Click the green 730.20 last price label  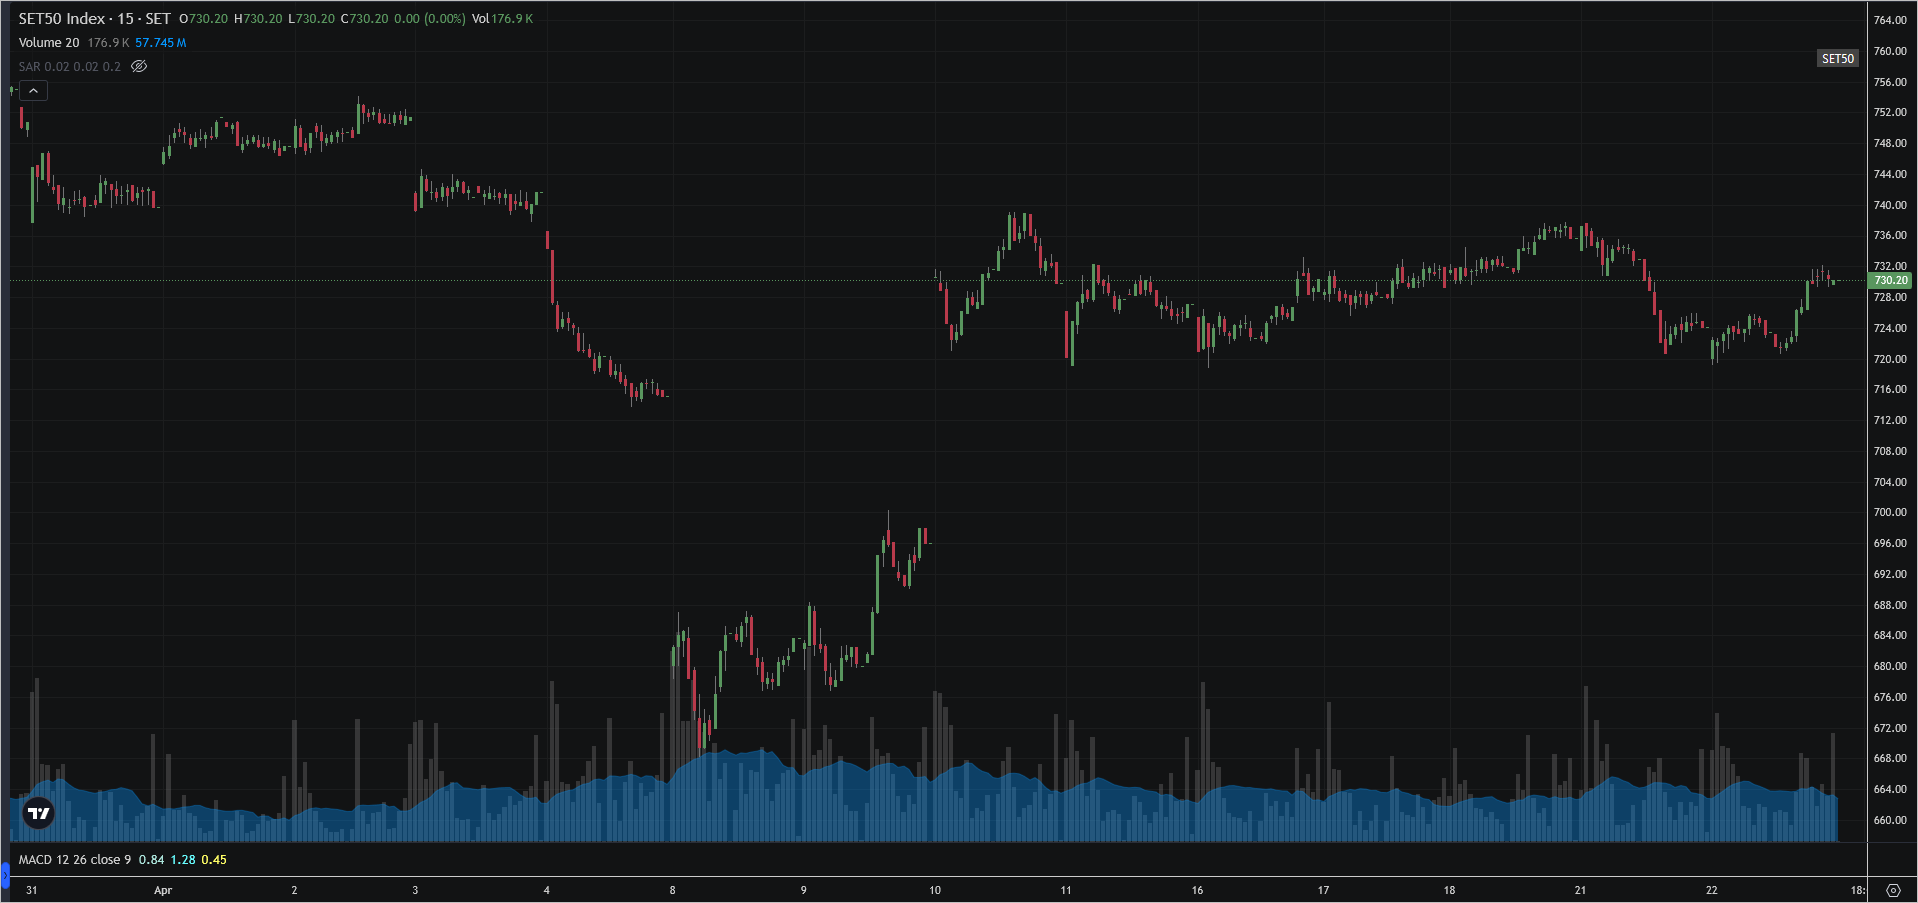pyautogui.click(x=1890, y=280)
